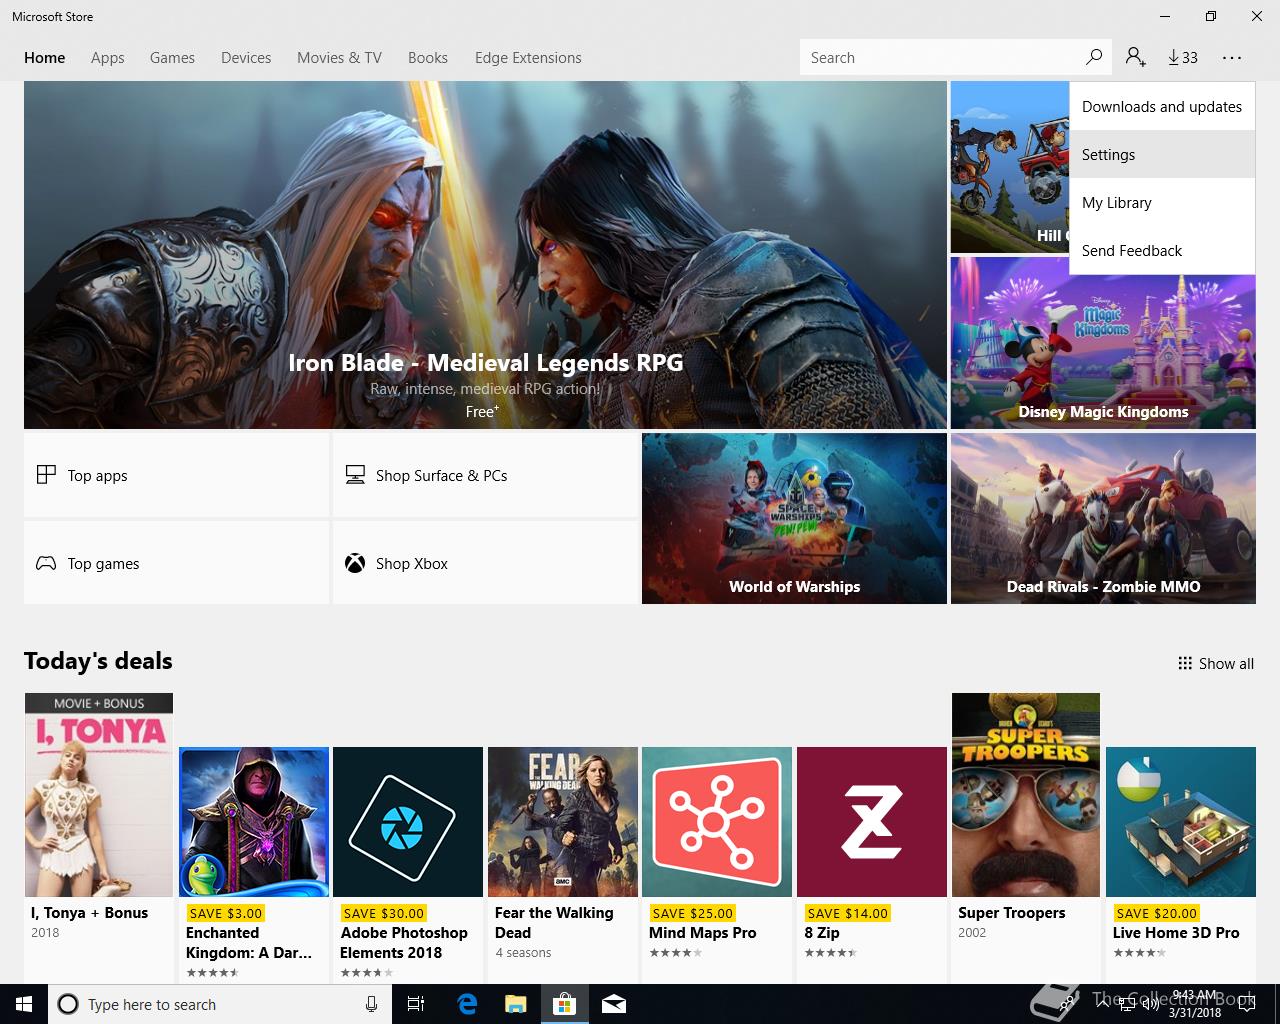The width and height of the screenshot is (1280, 1024).
Task: Open the Edge Extensions tab
Action: (528, 58)
